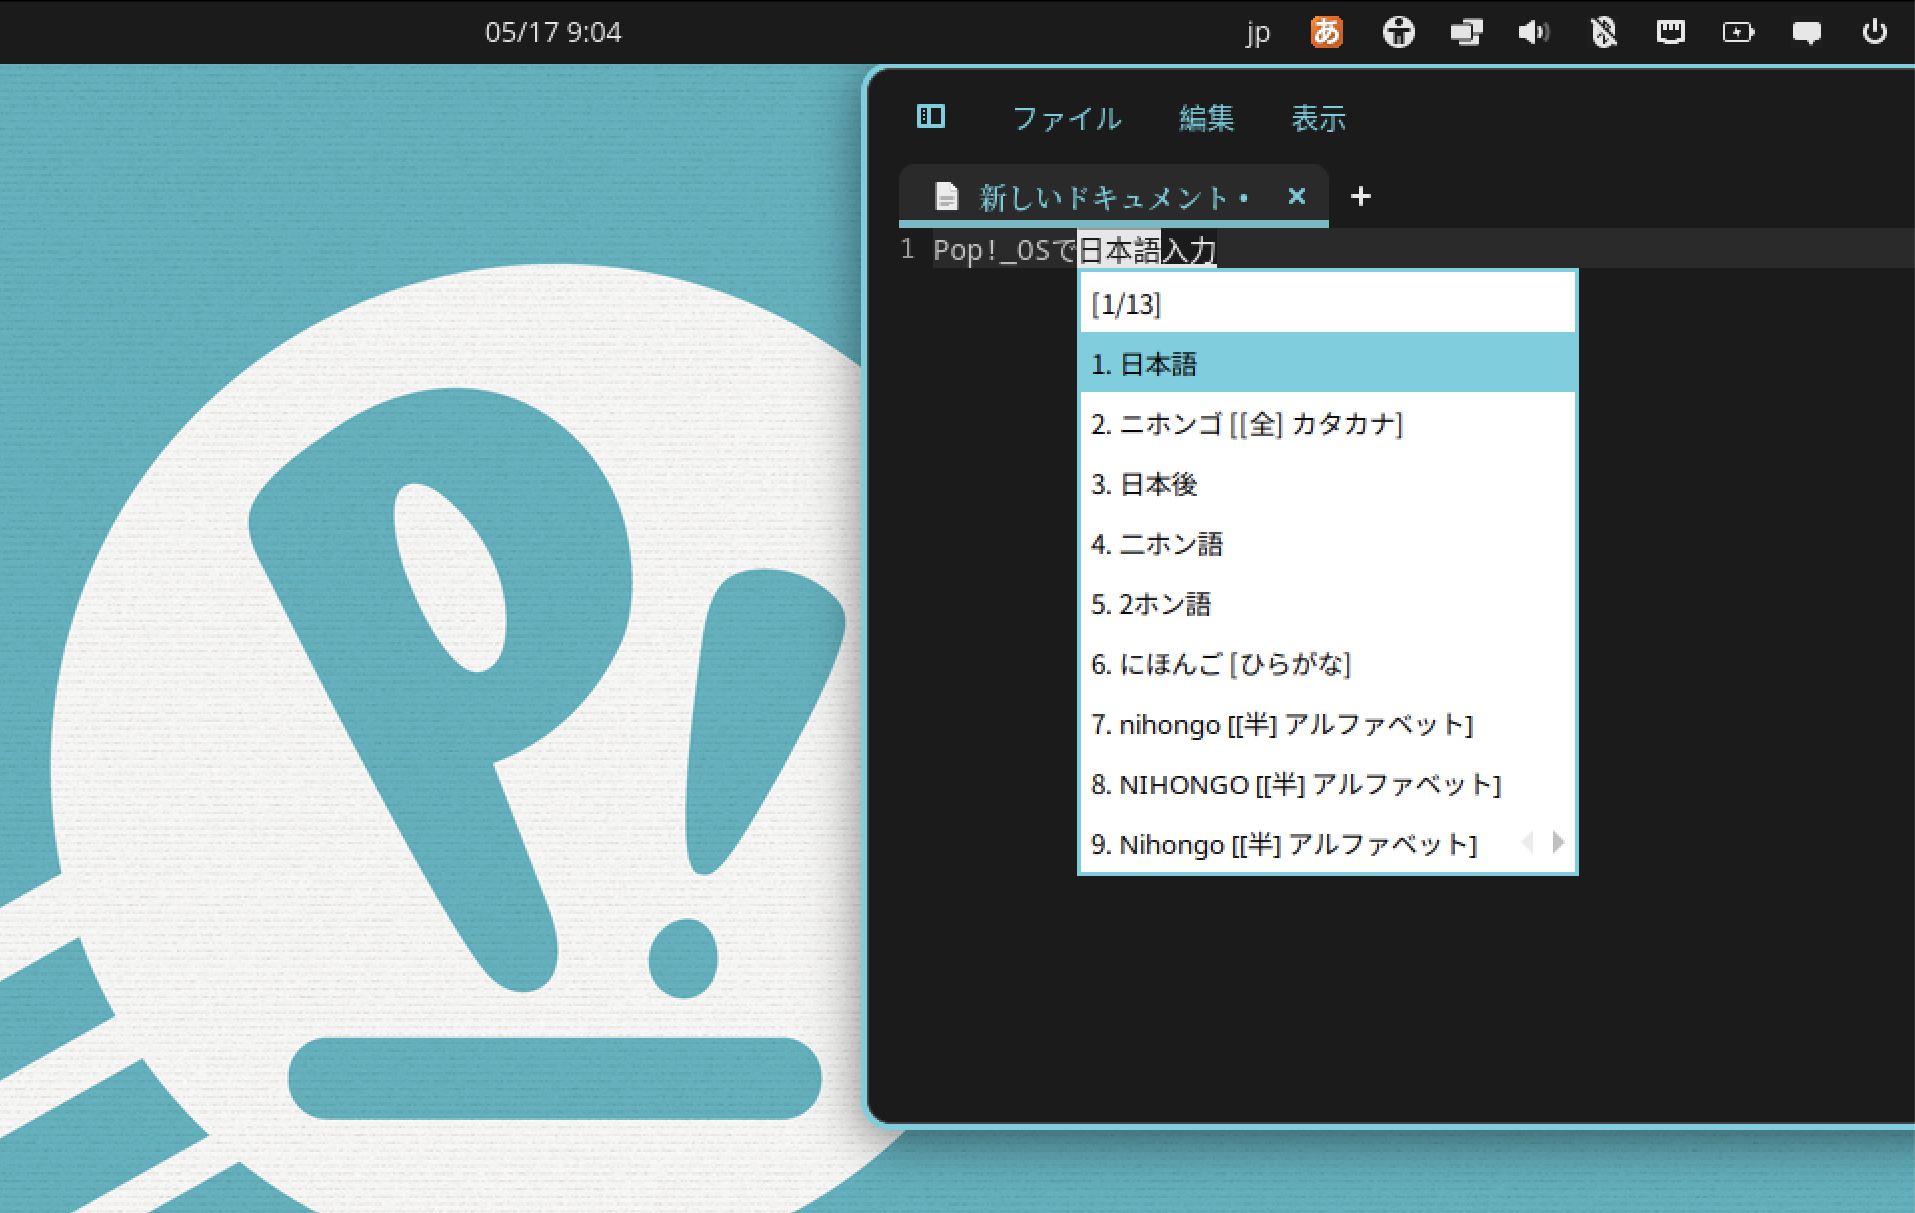Open the Bluetooth applet in top panel
Viewport: 1915px width, 1213px height.
pos(1603,32)
